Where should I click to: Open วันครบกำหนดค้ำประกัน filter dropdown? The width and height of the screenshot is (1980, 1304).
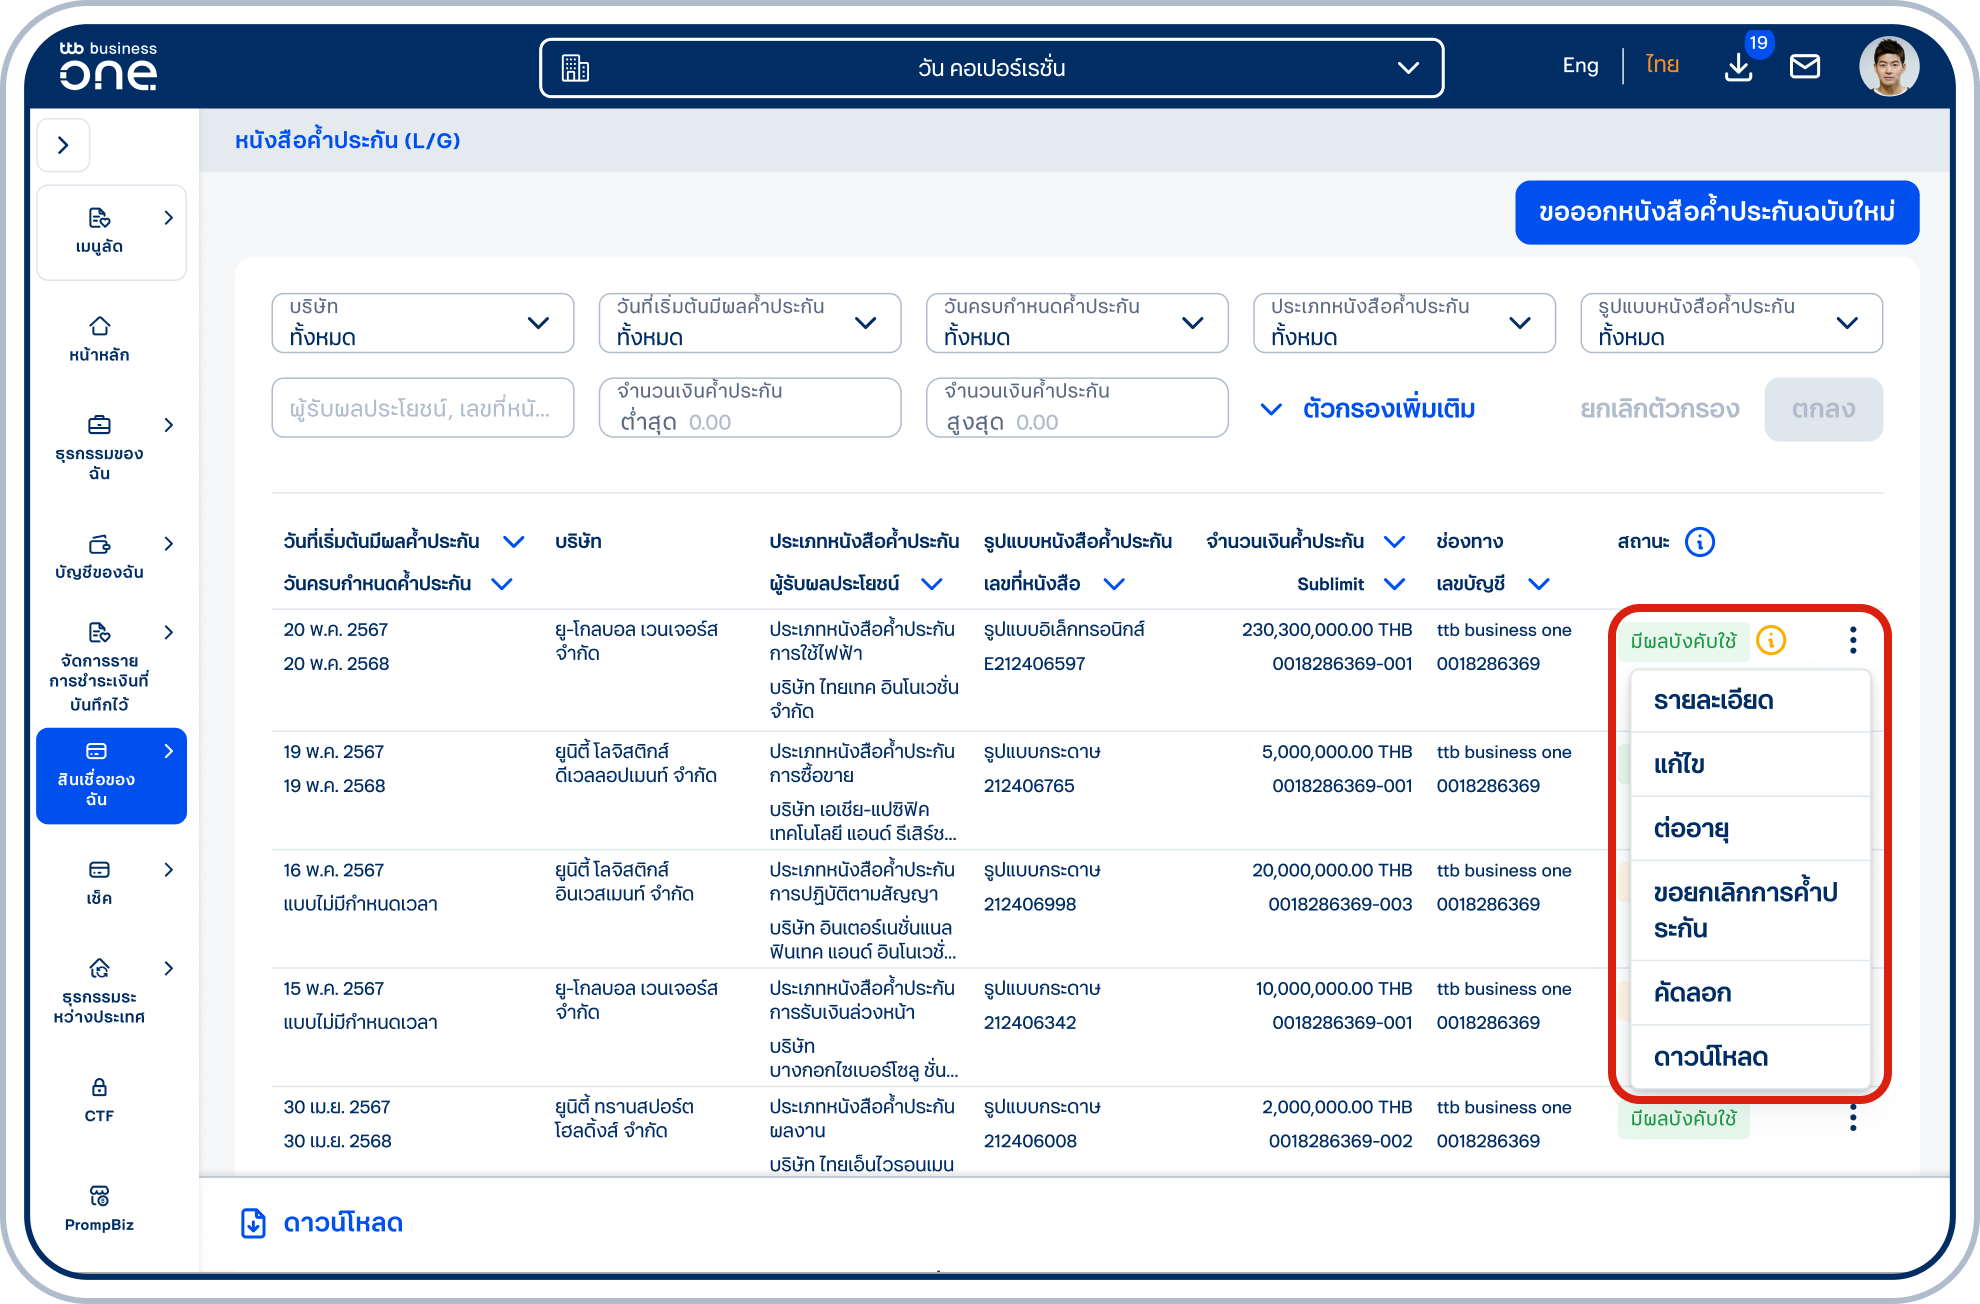(1076, 323)
